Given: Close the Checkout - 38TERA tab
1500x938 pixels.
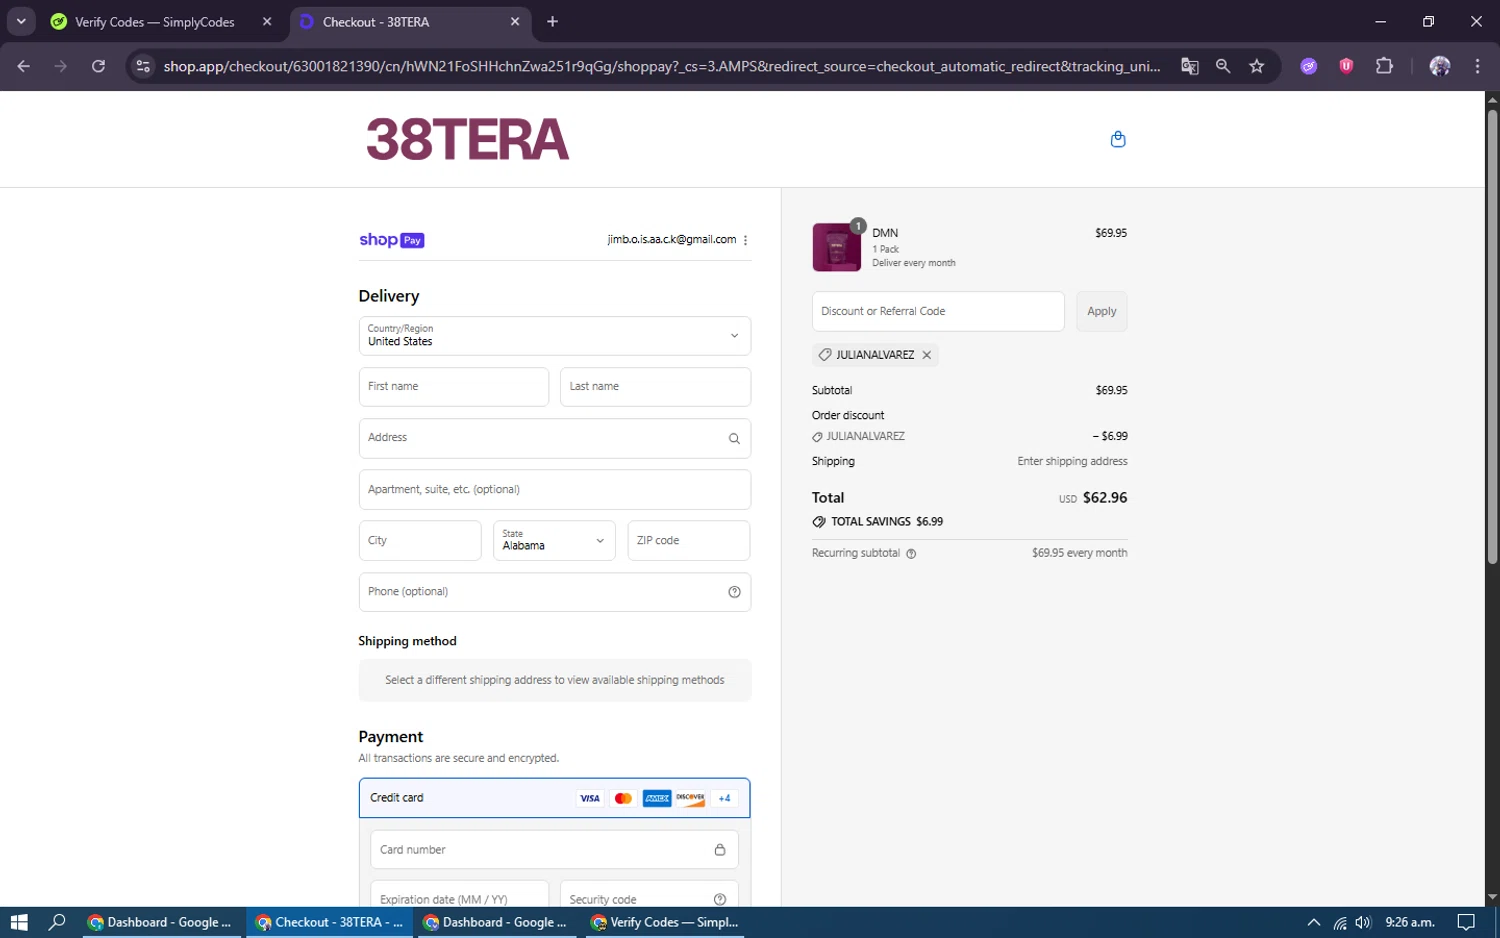Looking at the screenshot, I should point(515,21).
